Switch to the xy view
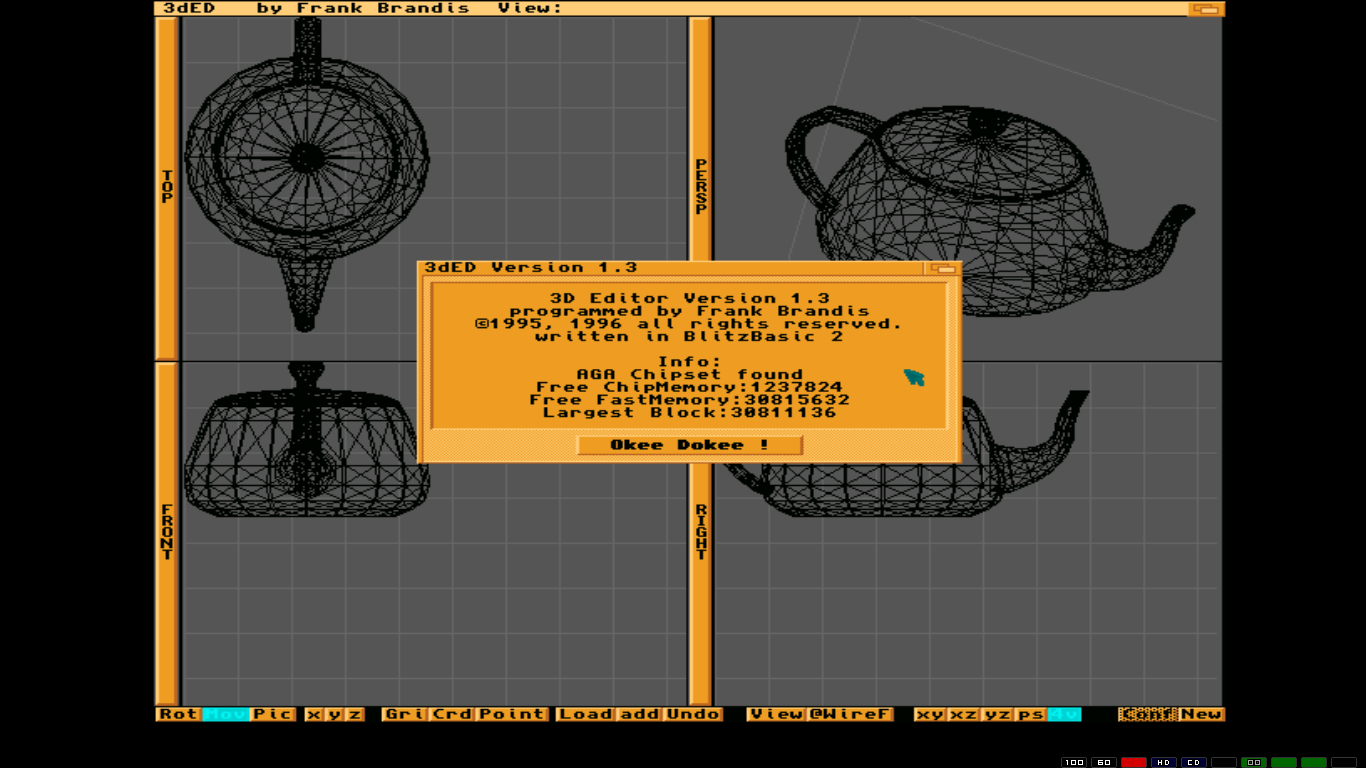This screenshot has width=1366, height=768. point(930,714)
